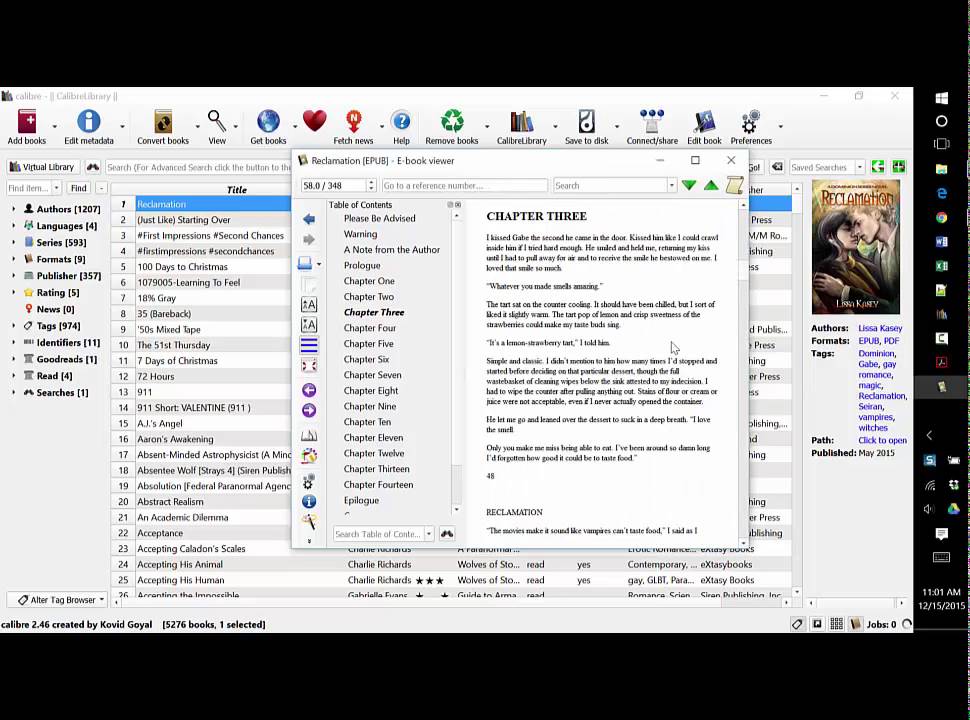Select Epilogue in Table of Contents
The height and width of the screenshot is (720, 970).
[361, 500]
